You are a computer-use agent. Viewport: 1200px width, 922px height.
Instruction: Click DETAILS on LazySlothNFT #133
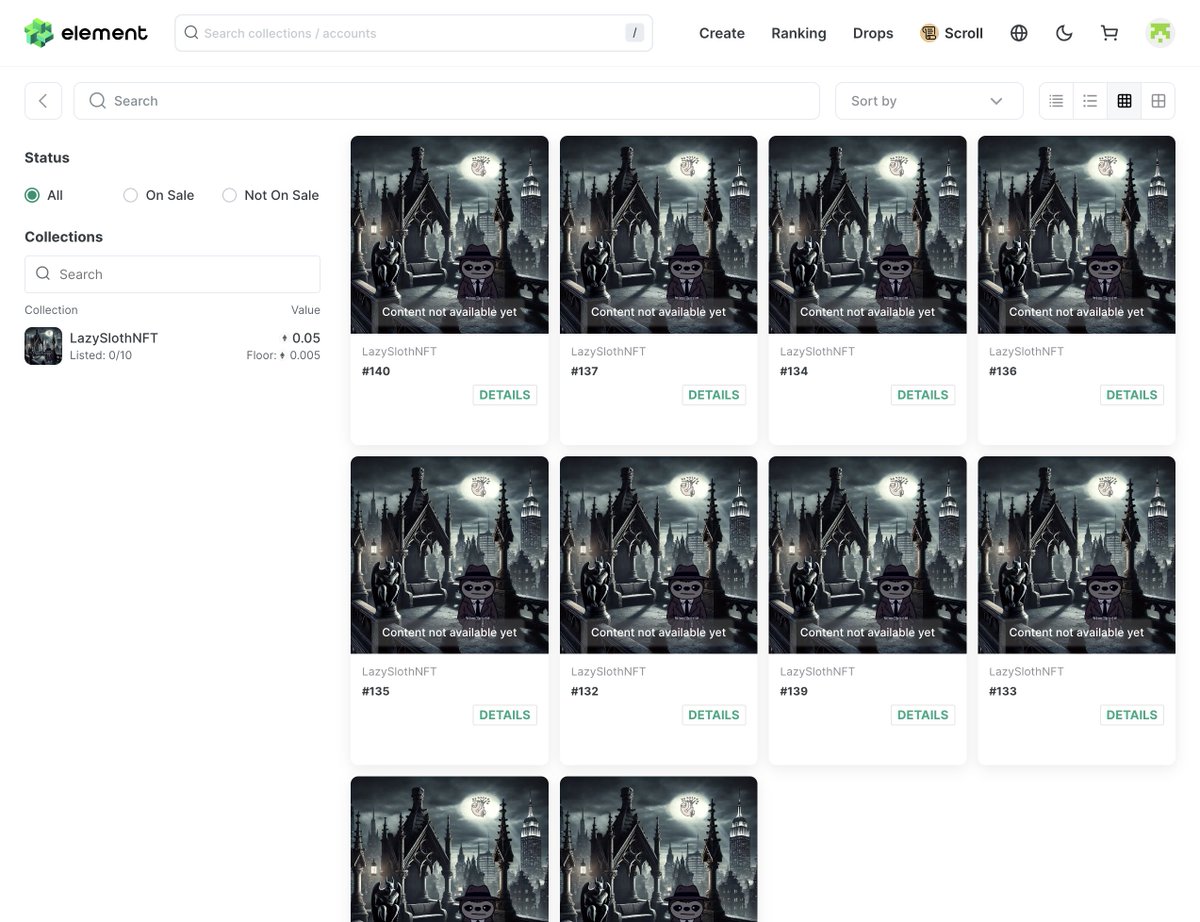(x=1132, y=715)
